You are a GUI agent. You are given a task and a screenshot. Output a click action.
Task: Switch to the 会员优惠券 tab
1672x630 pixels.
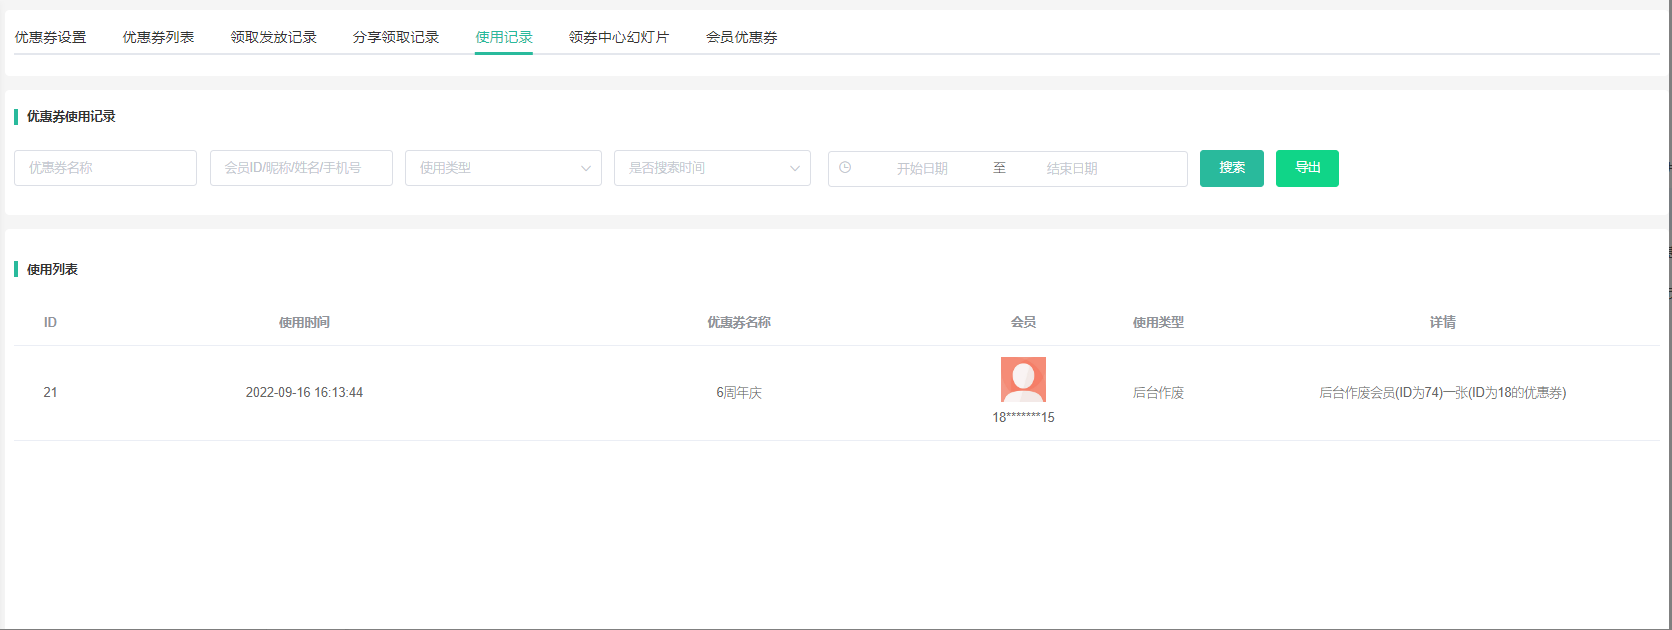coord(741,37)
